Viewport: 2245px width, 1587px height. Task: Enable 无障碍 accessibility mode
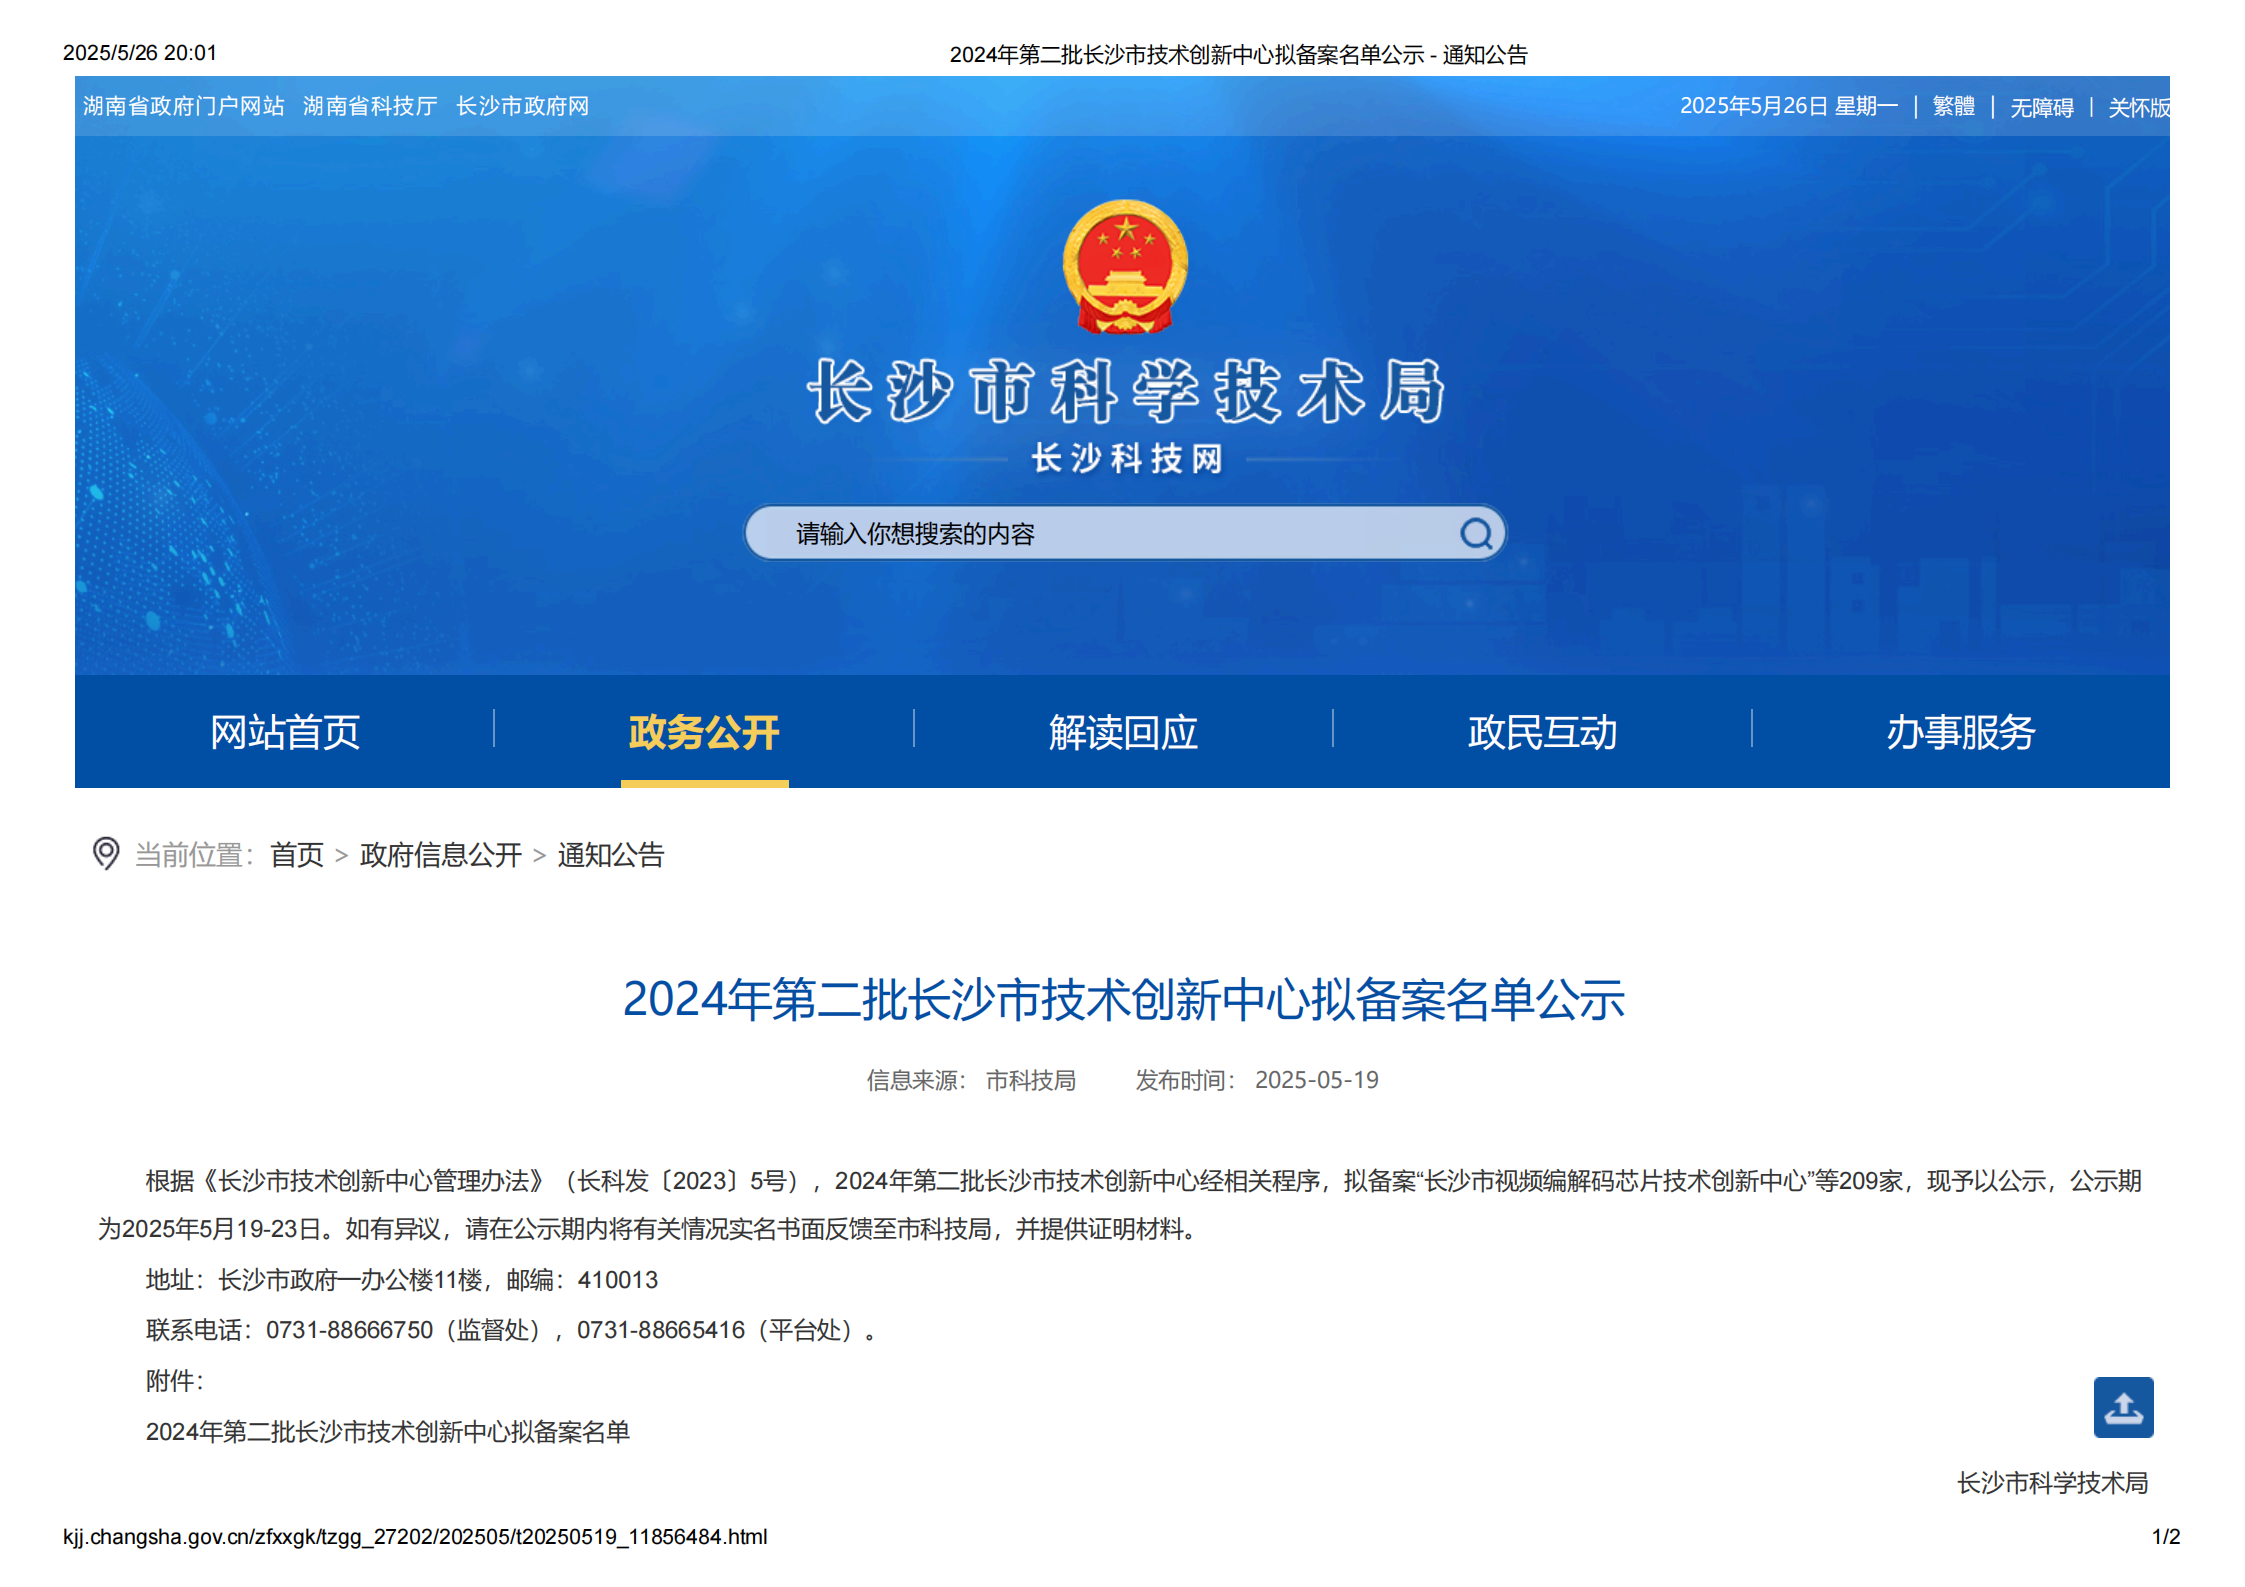(2041, 107)
